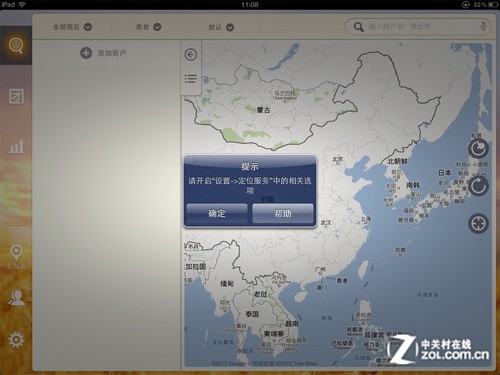The width and height of the screenshot is (500, 375).
Task: Click the 北朝鲜 label on map
Action: pyautogui.click(x=397, y=161)
